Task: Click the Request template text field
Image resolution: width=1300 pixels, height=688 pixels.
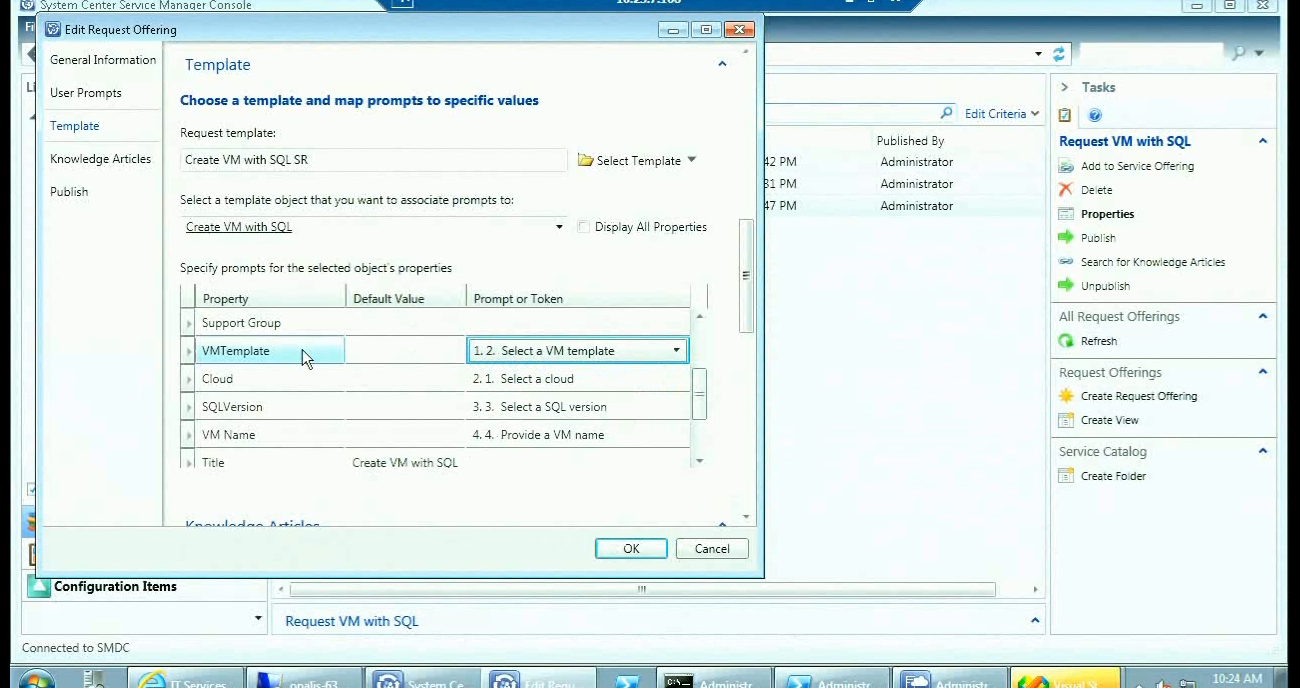Action: 374,160
